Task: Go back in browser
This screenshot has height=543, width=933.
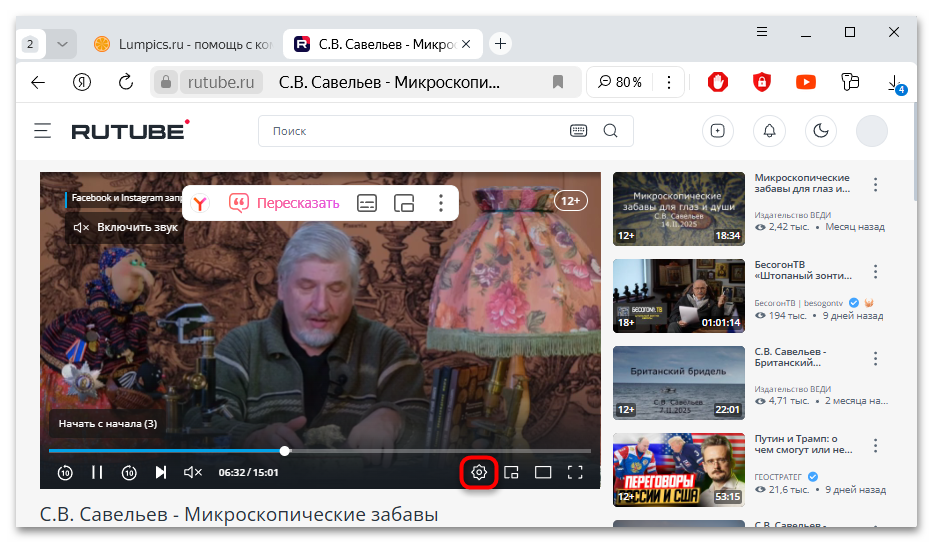Action: tap(38, 82)
